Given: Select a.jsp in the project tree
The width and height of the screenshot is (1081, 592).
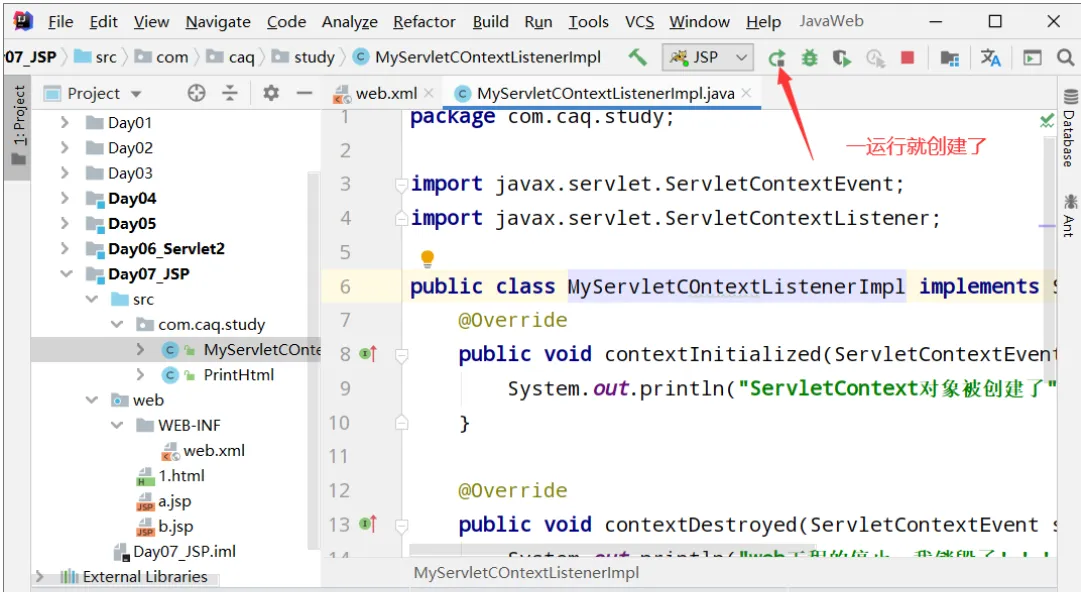Looking at the screenshot, I should (175, 501).
